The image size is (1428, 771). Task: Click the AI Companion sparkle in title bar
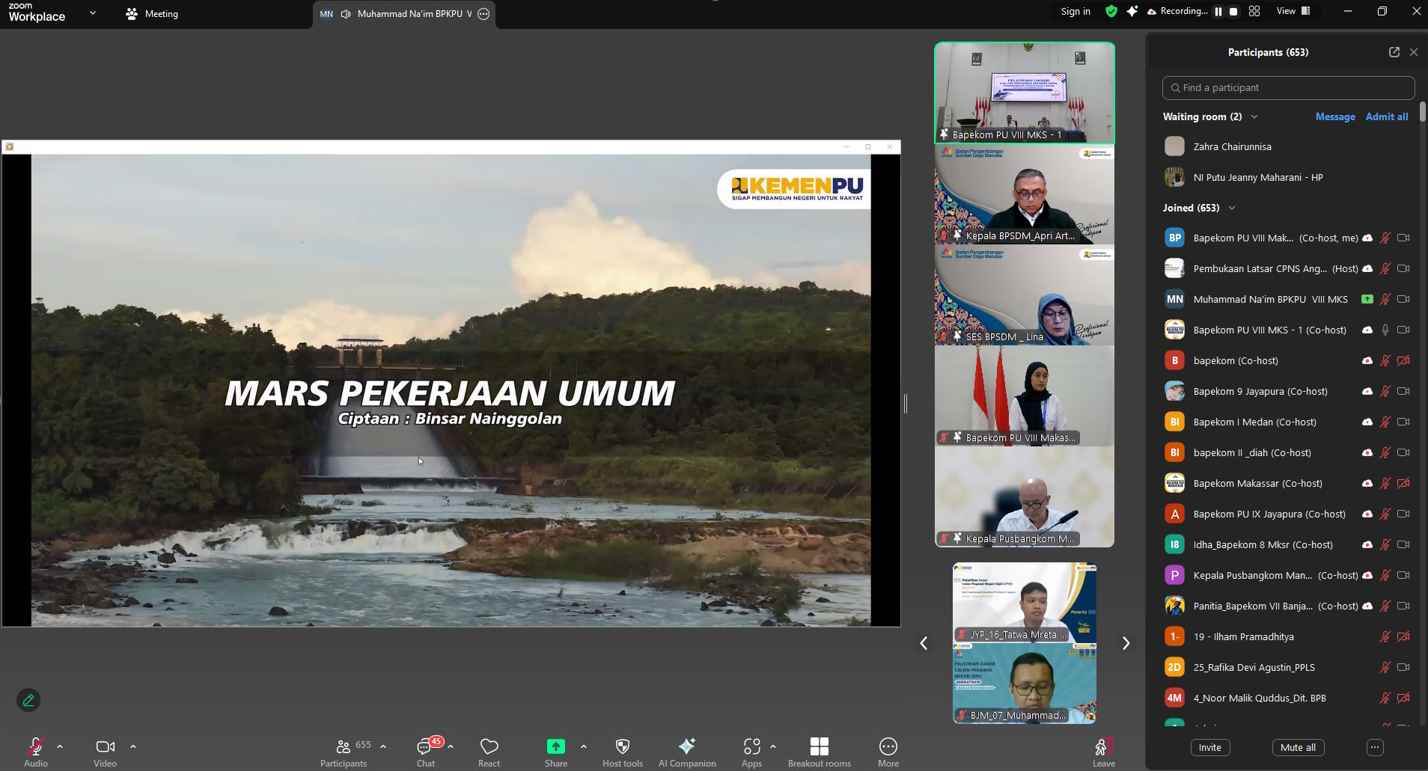tap(1132, 11)
